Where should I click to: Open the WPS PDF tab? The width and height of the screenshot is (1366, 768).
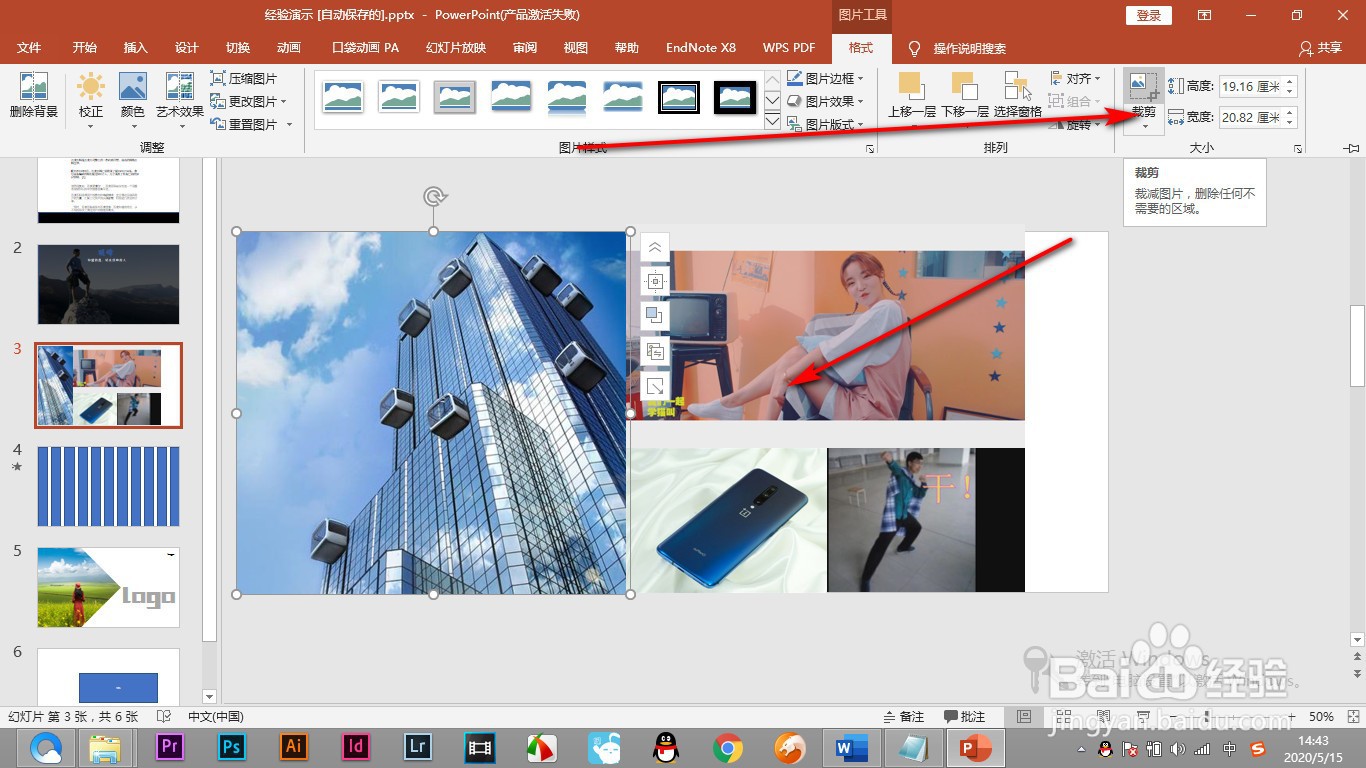pyautogui.click(x=788, y=48)
